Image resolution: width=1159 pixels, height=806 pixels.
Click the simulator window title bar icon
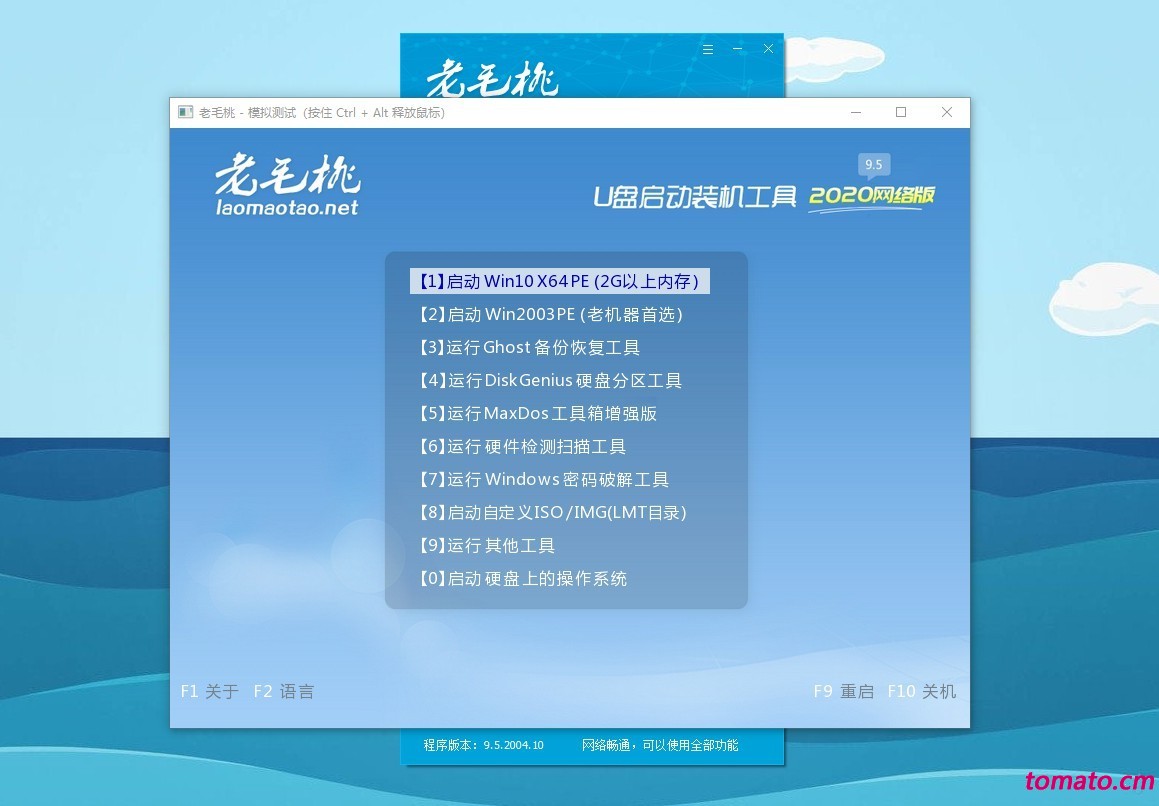(186, 112)
